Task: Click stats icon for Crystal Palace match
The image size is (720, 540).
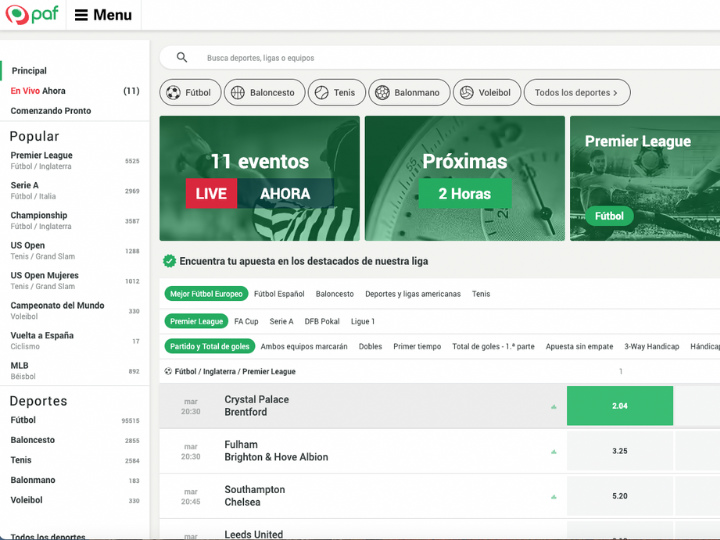Action: coord(554,407)
